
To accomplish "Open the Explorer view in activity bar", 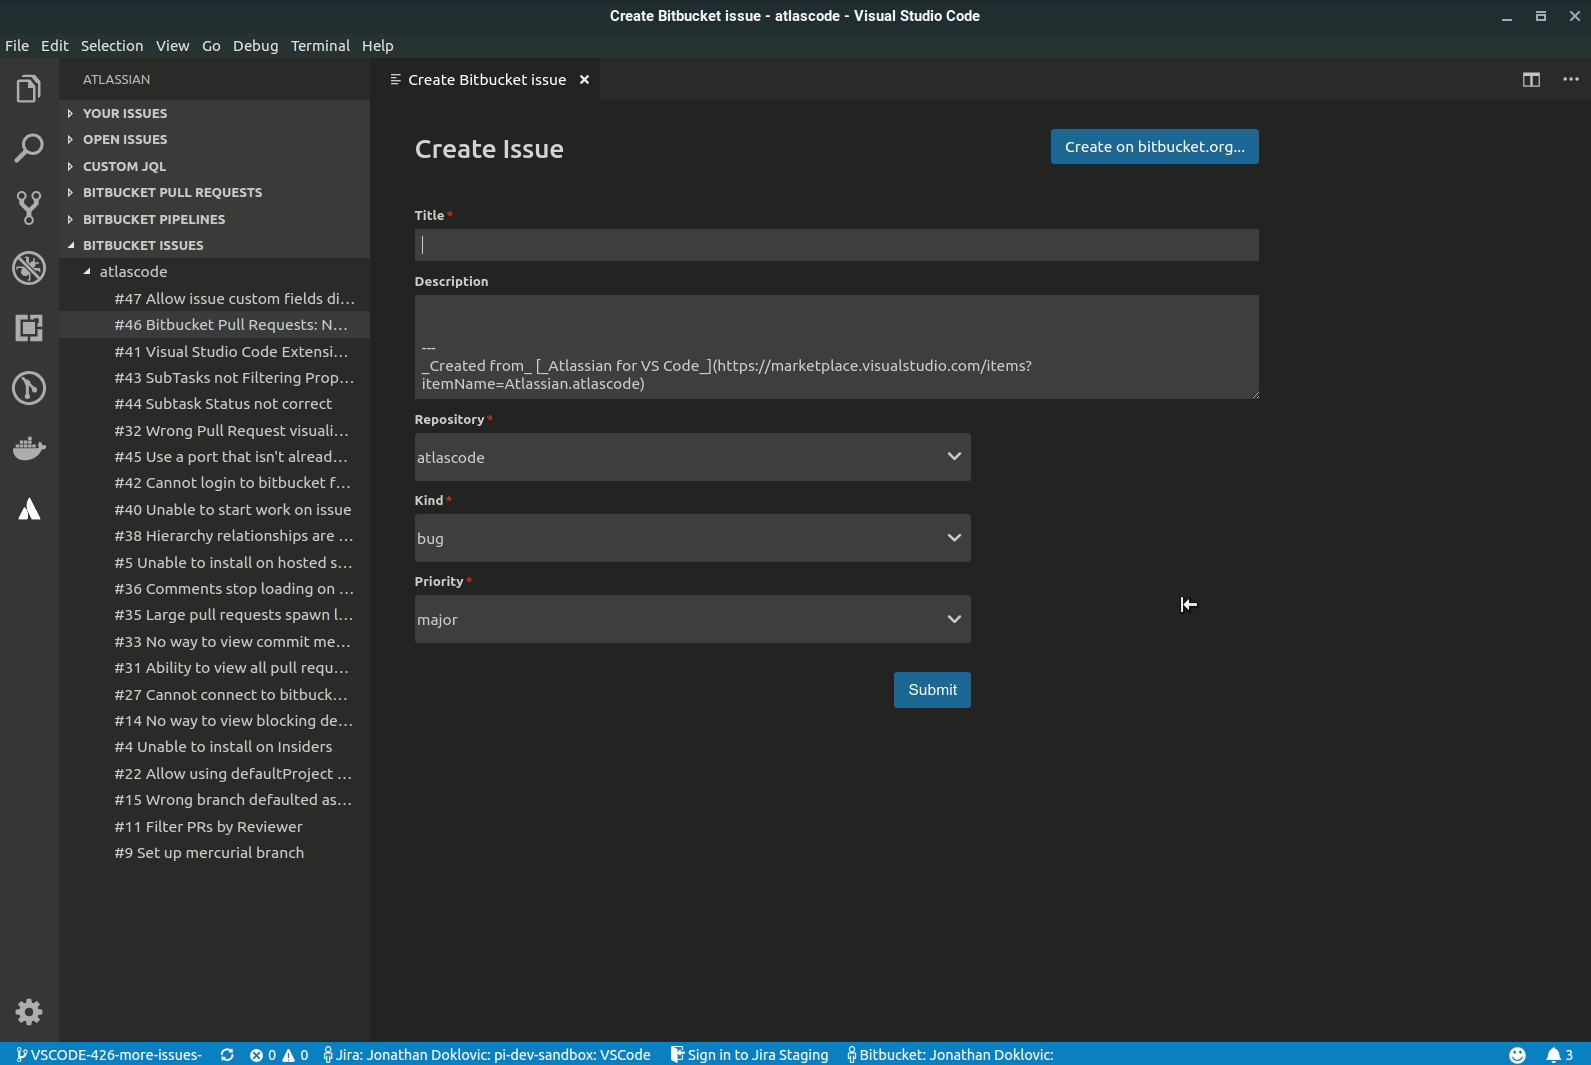I will pos(29,89).
